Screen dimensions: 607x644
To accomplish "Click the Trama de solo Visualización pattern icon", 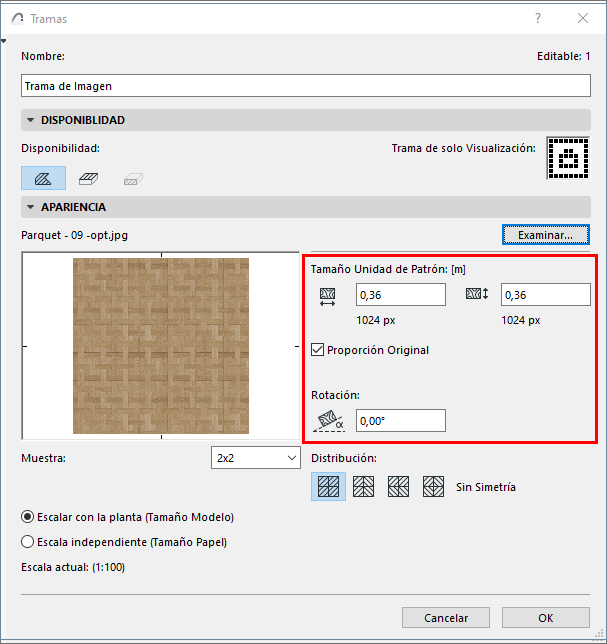I will tap(568, 158).
